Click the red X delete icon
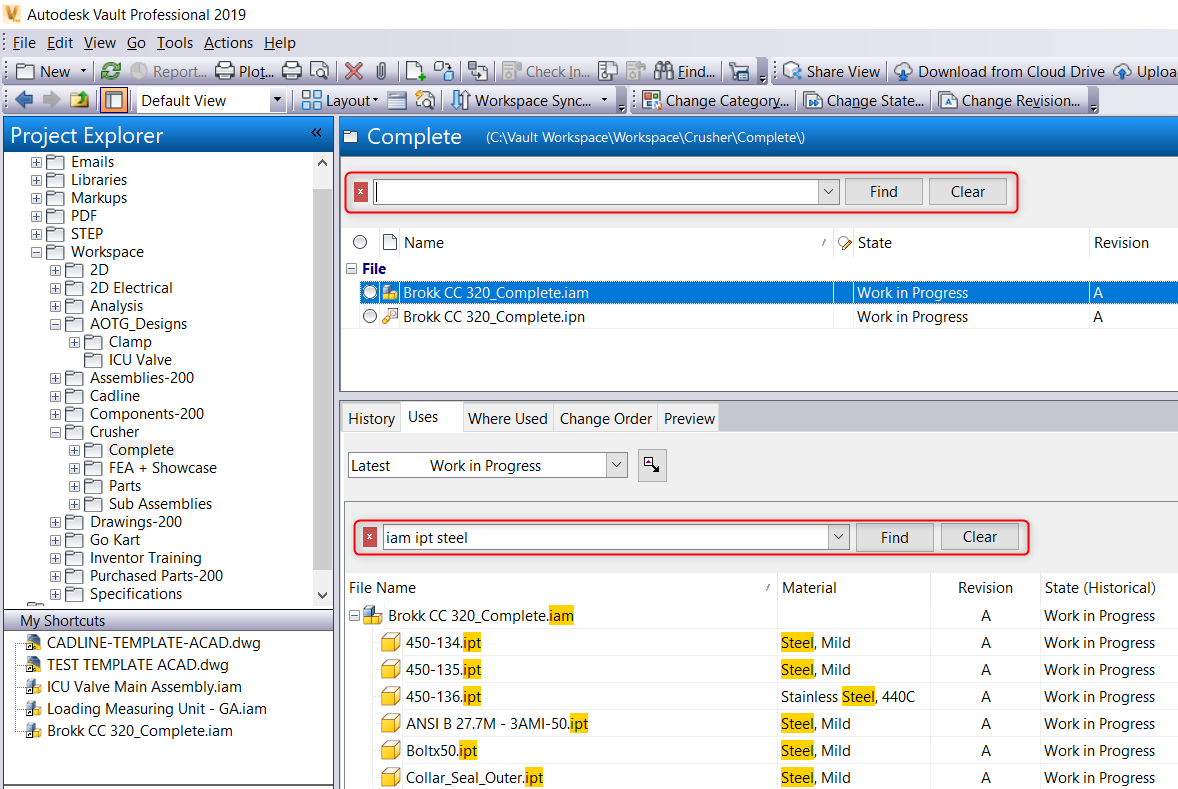The height and width of the screenshot is (789, 1178). coord(354,71)
